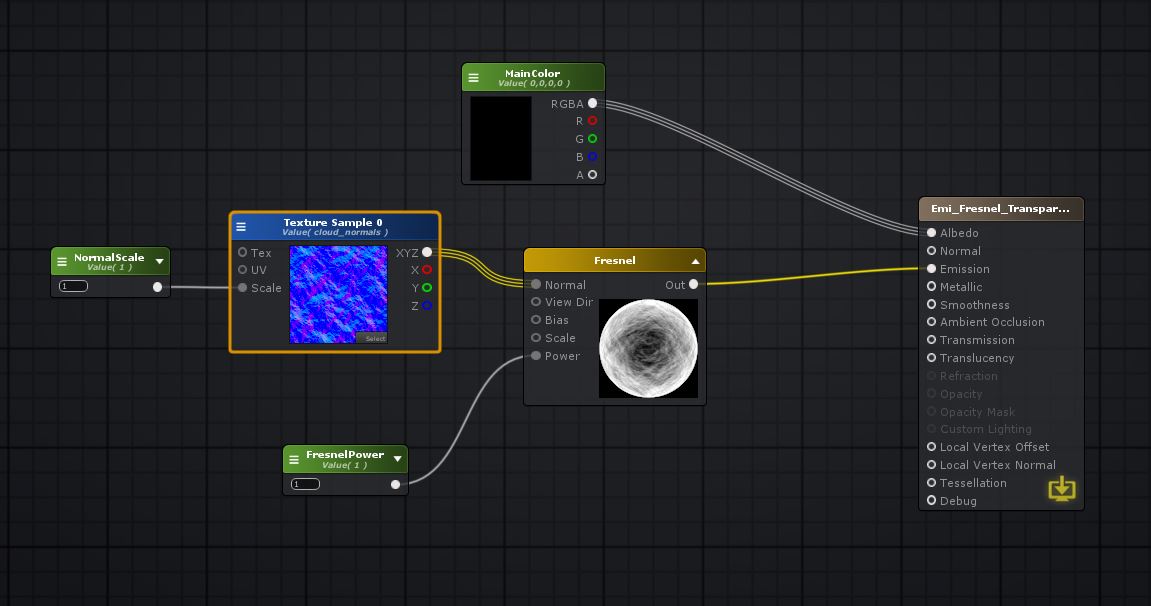The width and height of the screenshot is (1151, 606).
Task: Click Texture Sample Scale input port
Action: 242,288
